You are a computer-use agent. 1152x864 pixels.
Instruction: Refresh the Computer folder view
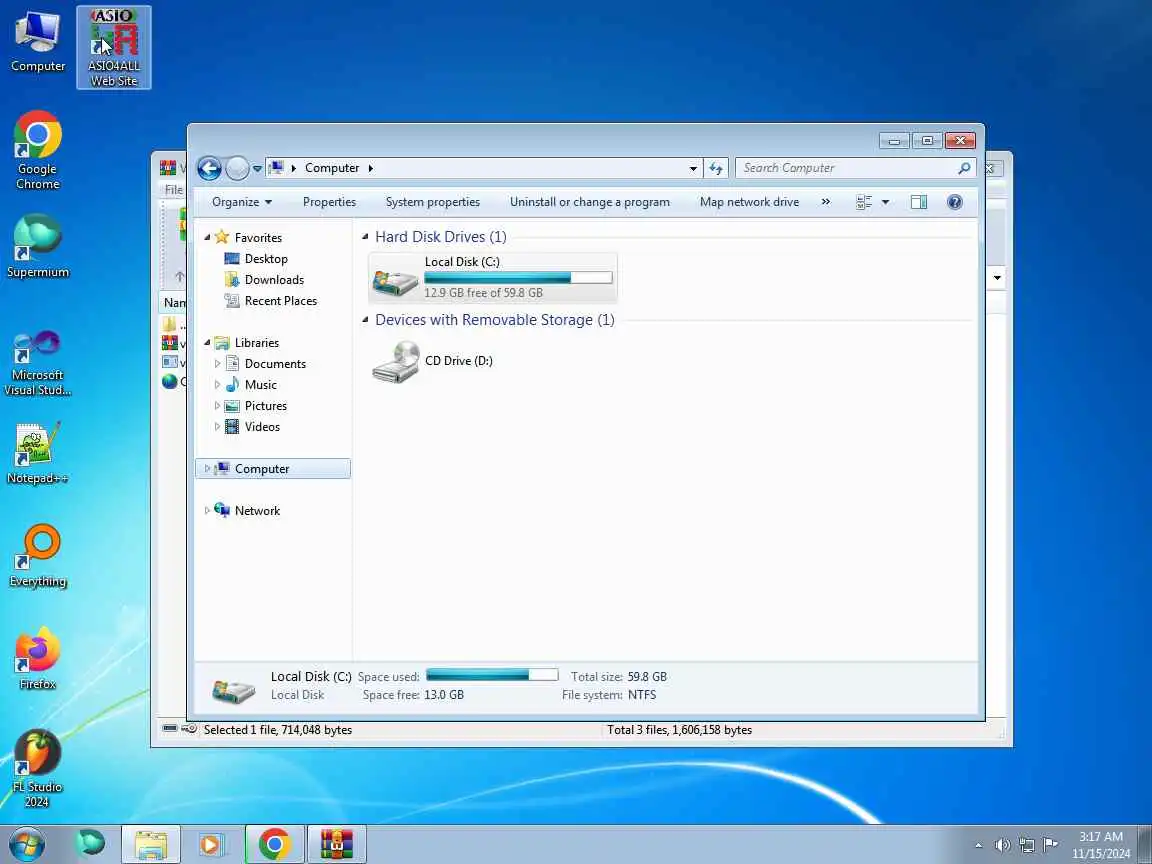pos(716,168)
